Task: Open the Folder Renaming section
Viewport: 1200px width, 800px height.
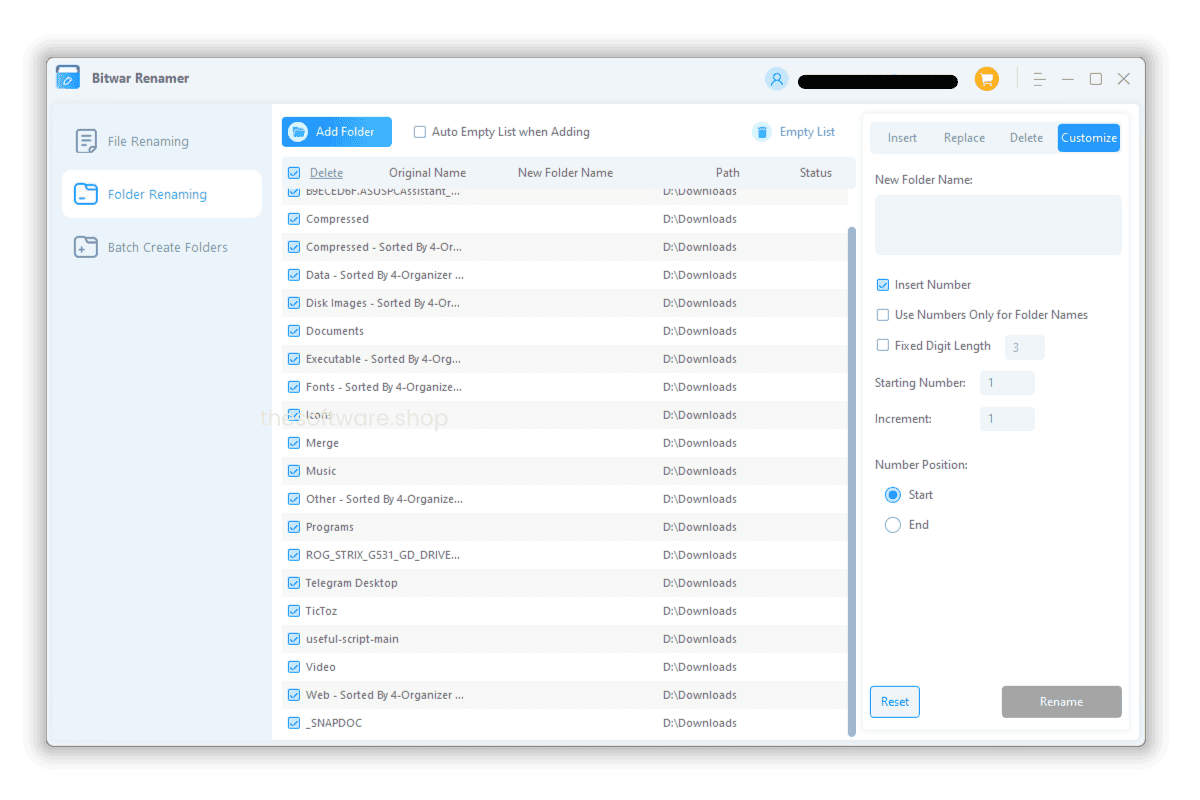Action: tap(162, 194)
